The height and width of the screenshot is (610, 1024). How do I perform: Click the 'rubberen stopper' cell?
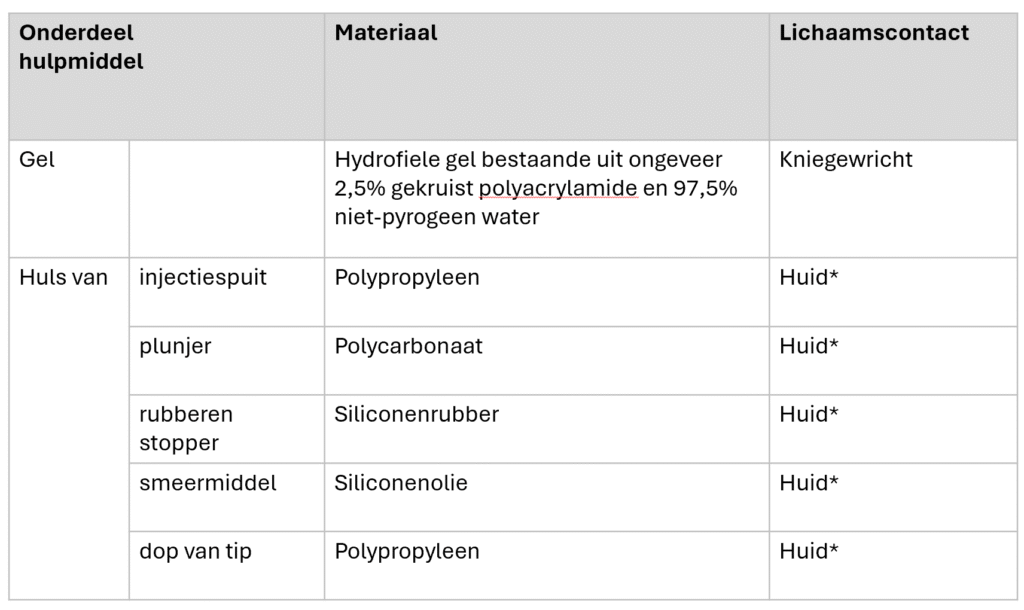(x=227, y=429)
